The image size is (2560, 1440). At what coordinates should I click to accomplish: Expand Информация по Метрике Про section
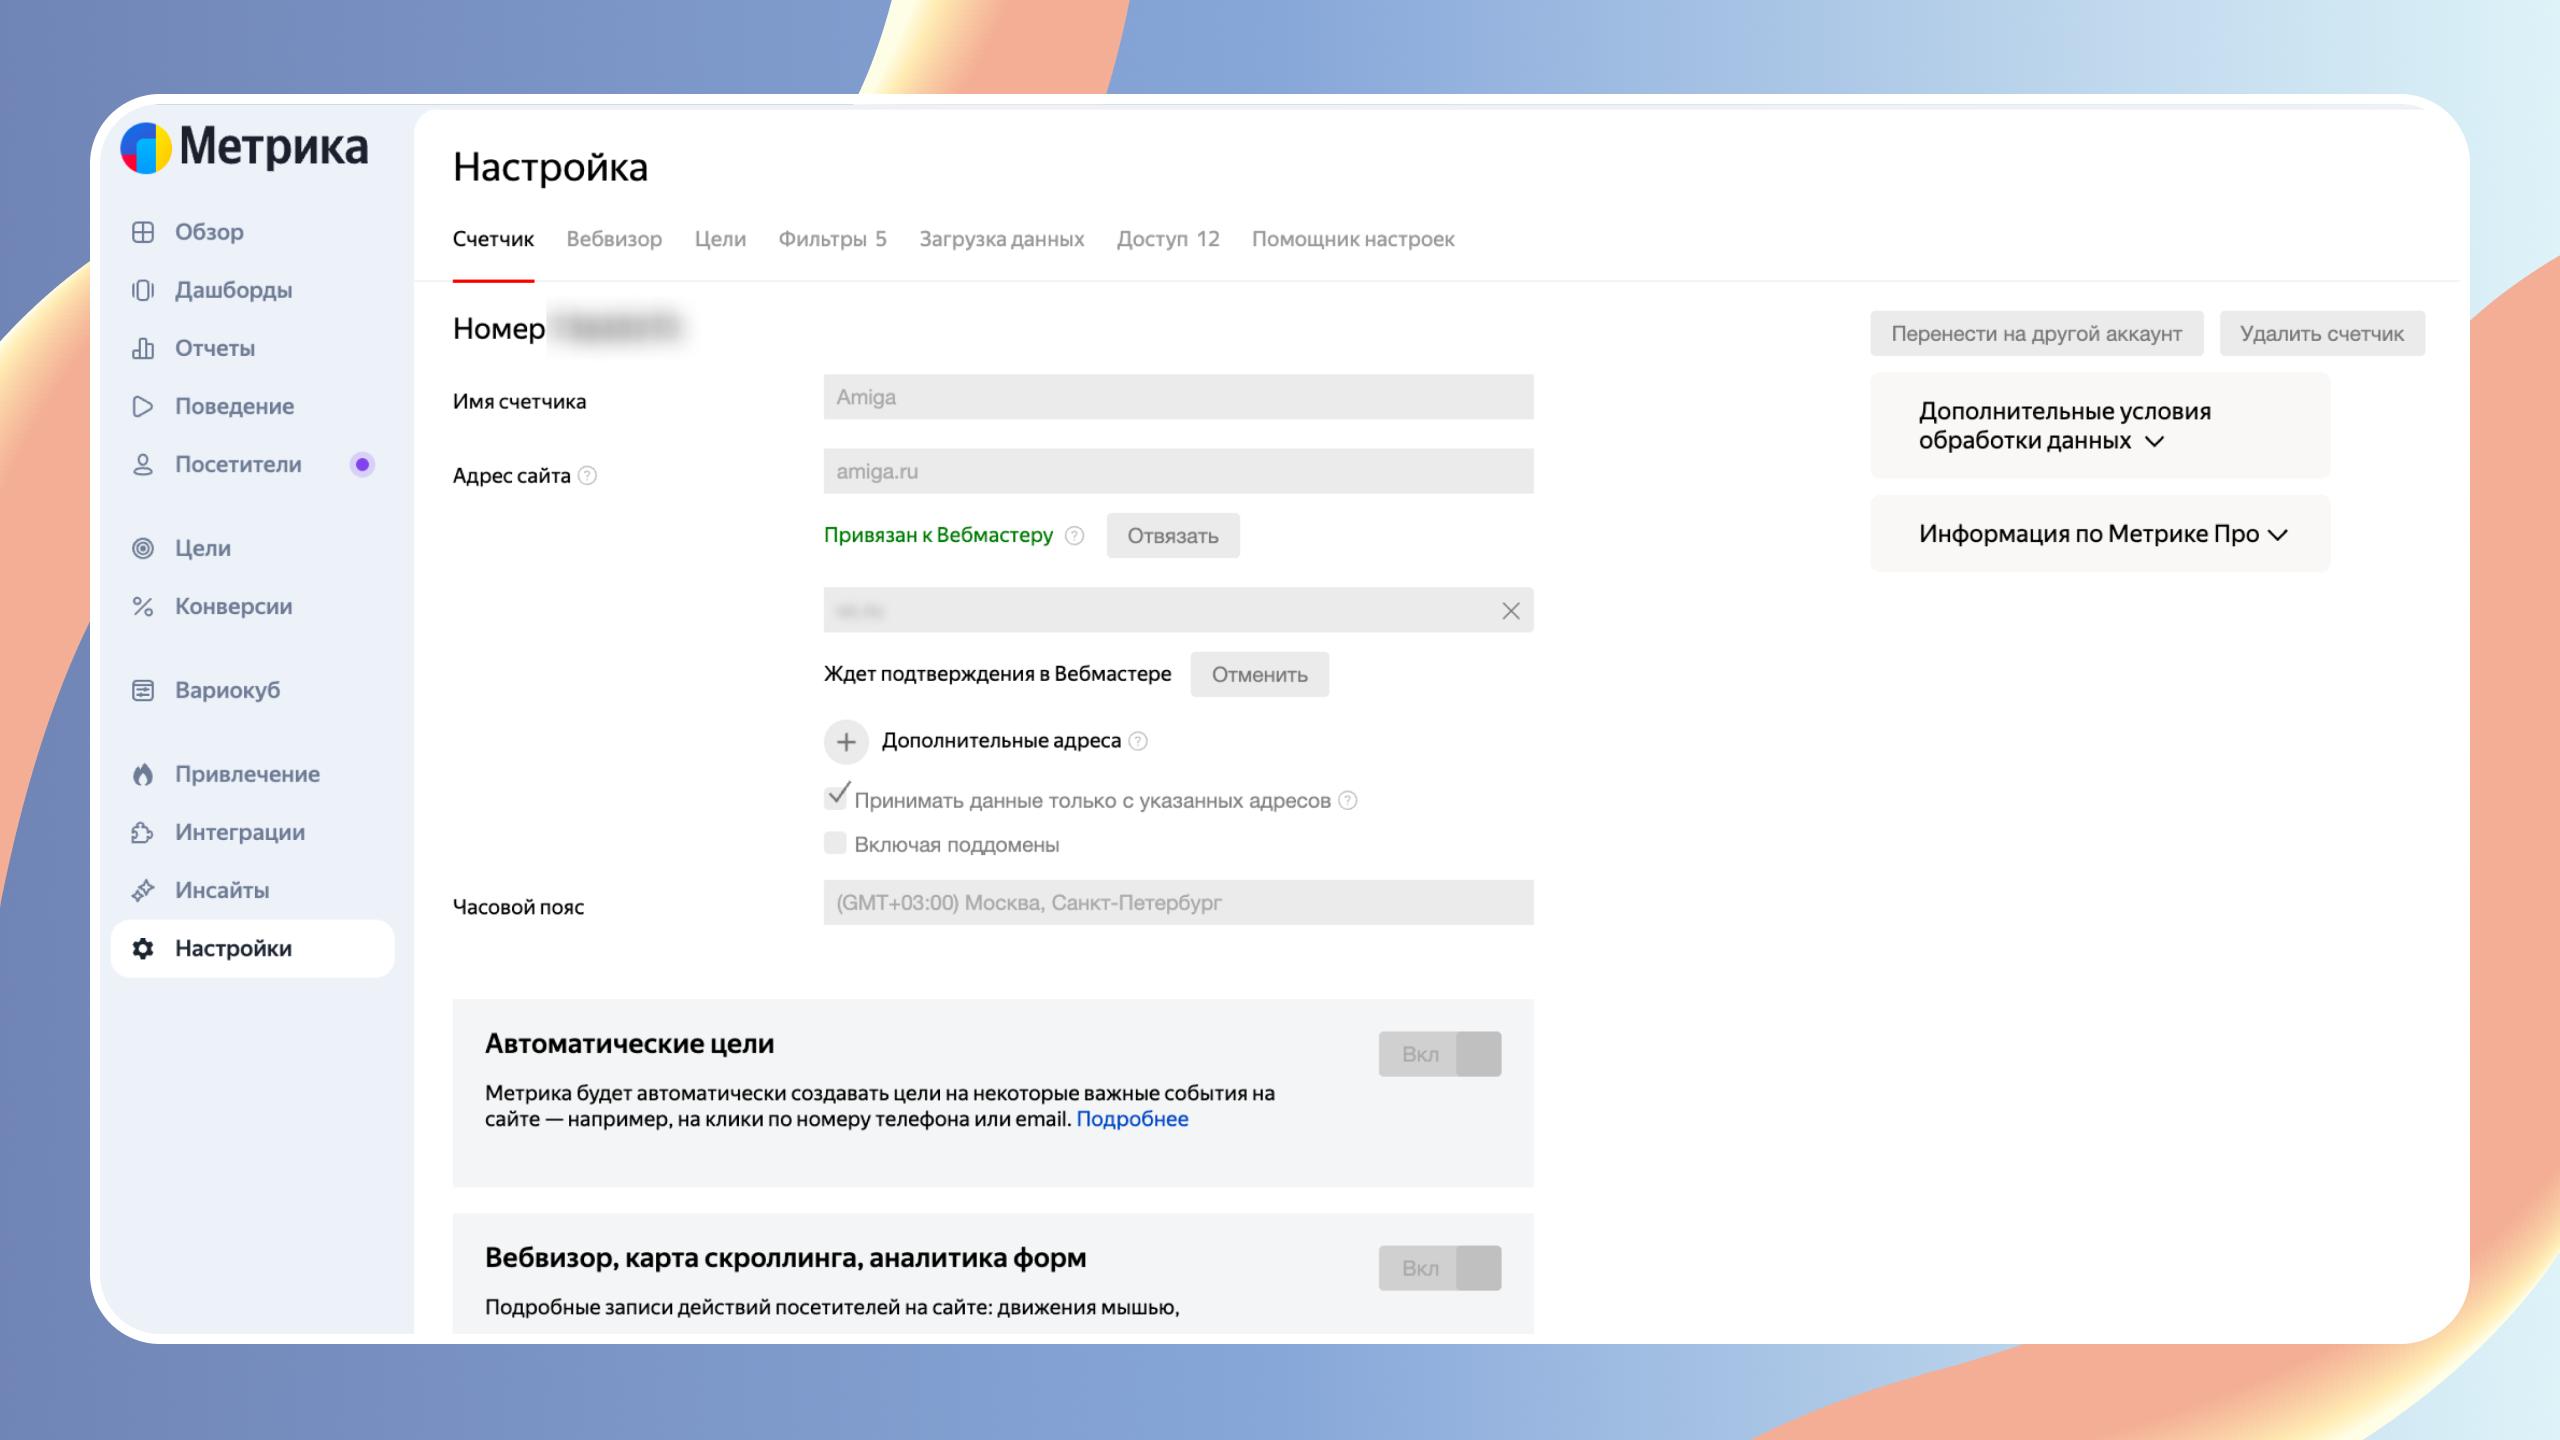tap(2100, 534)
